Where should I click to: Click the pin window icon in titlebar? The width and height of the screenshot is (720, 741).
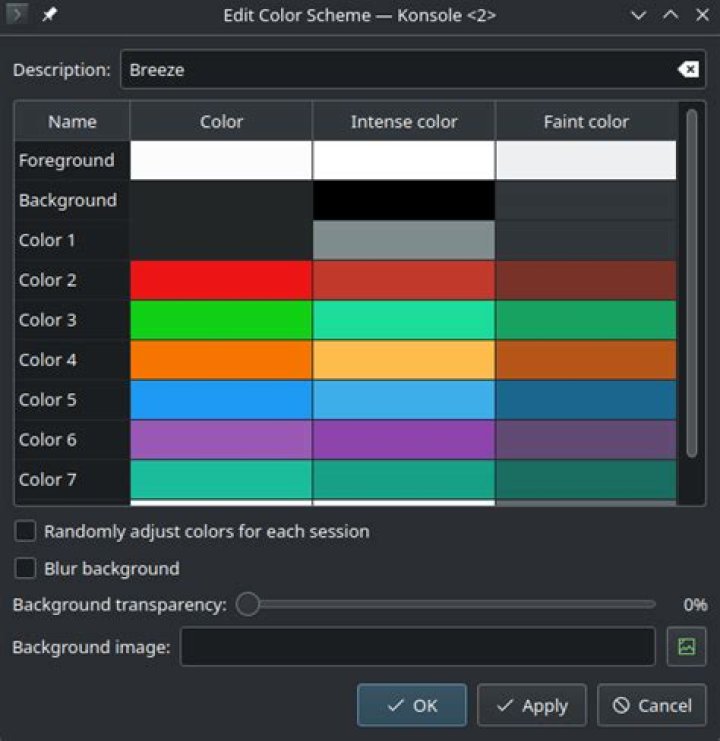click(49, 15)
